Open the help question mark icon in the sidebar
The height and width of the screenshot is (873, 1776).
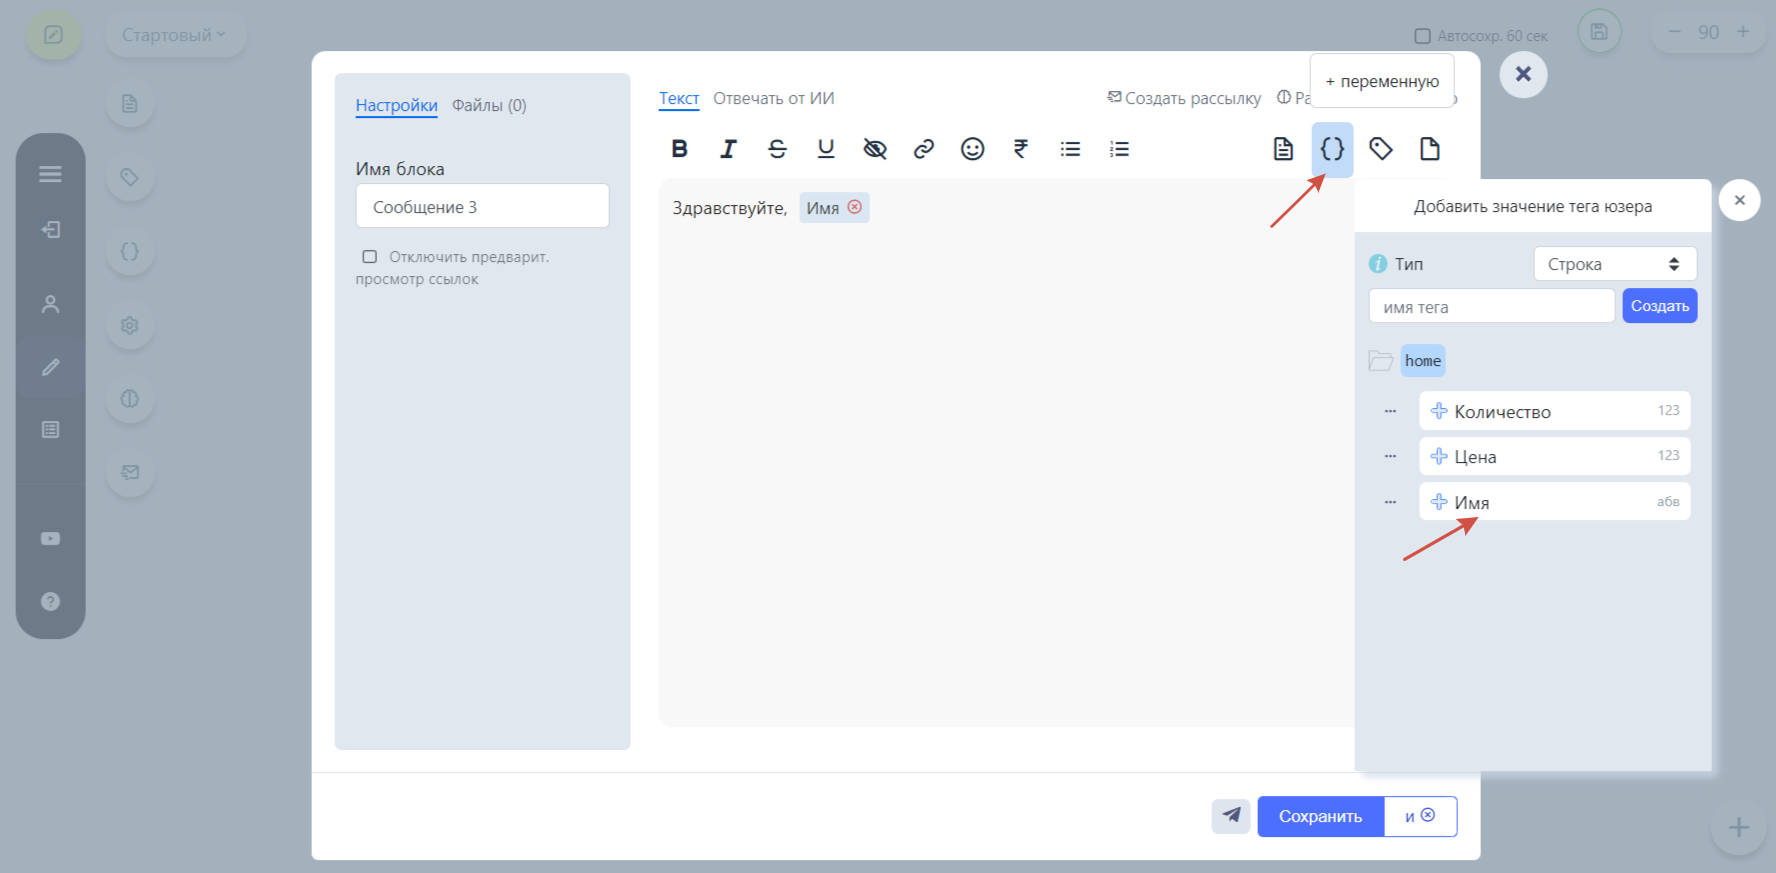point(50,601)
